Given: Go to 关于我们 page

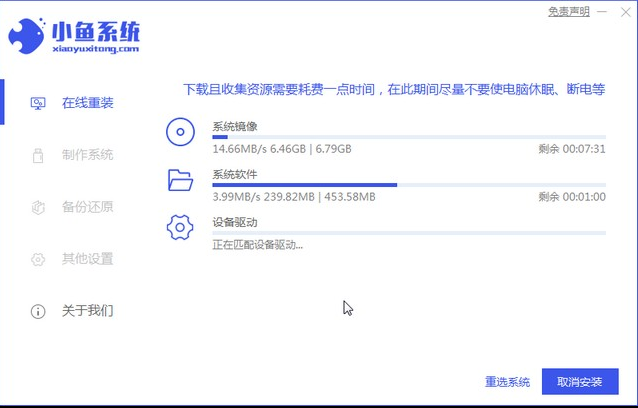Looking at the screenshot, I should tap(87, 311).
